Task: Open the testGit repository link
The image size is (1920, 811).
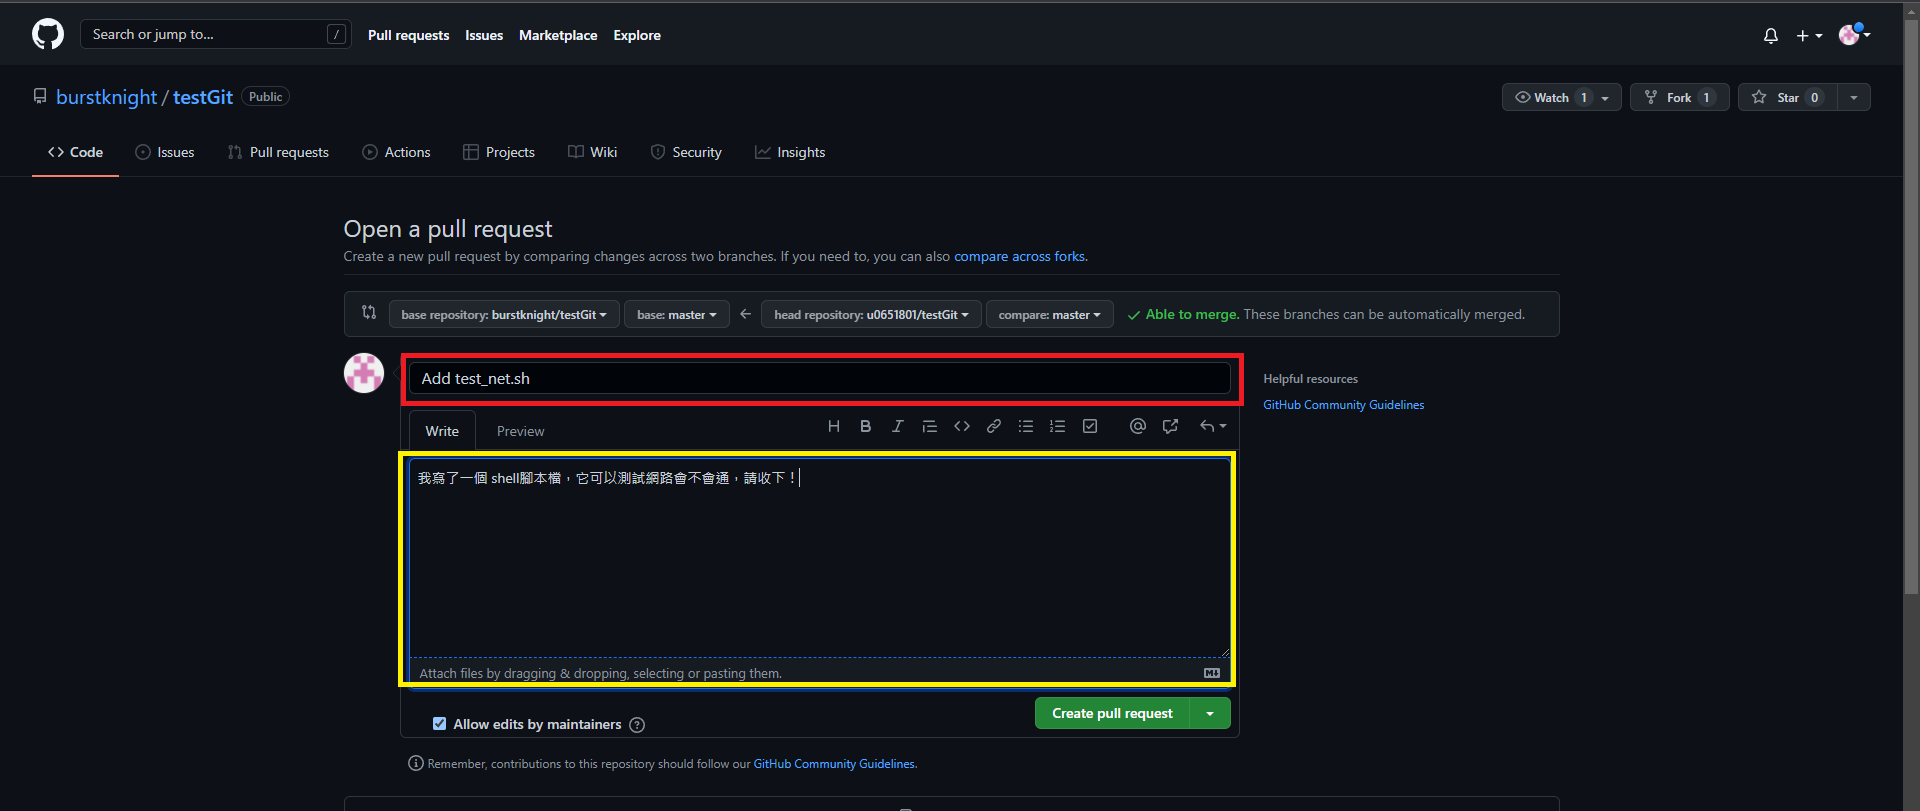Action: [203, 97]
